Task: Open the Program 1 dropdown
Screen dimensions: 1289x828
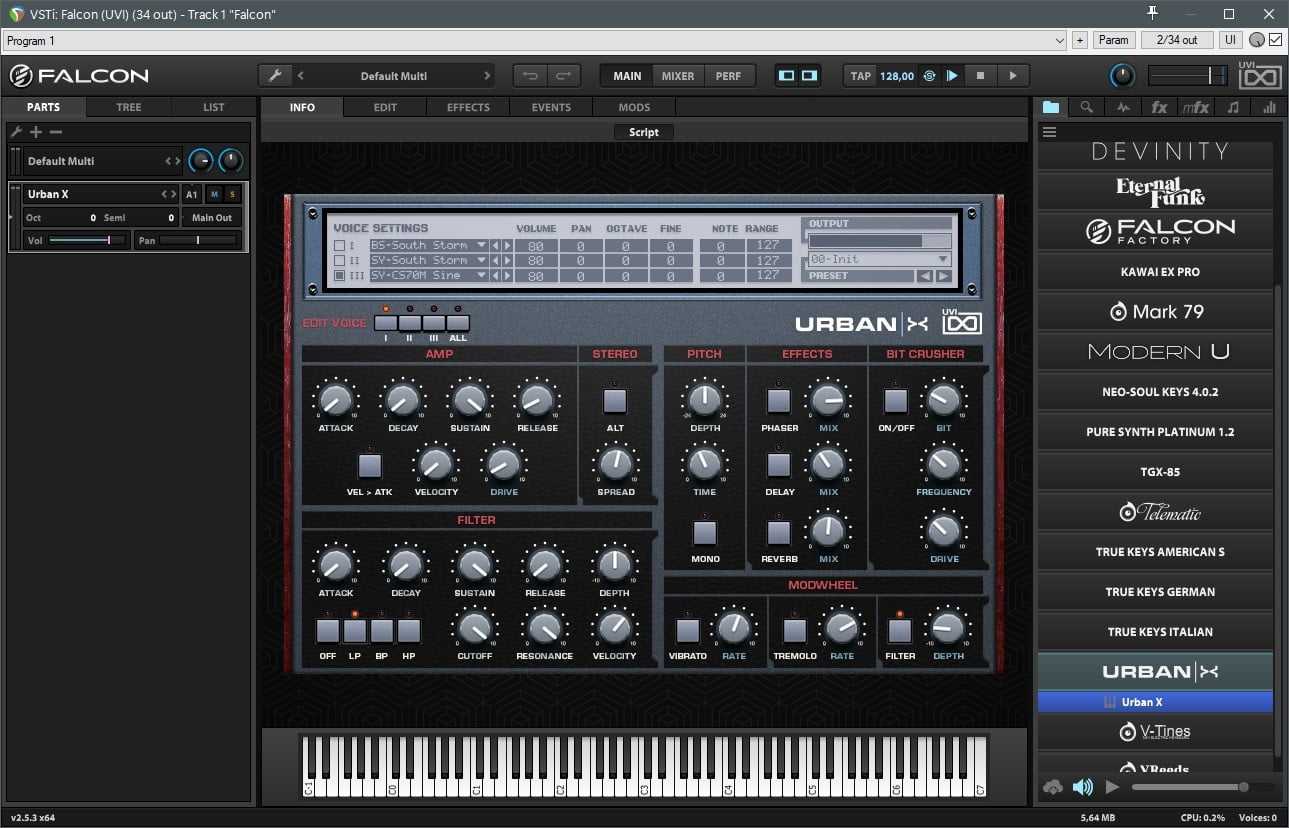Action: click(x=535, y=40)
